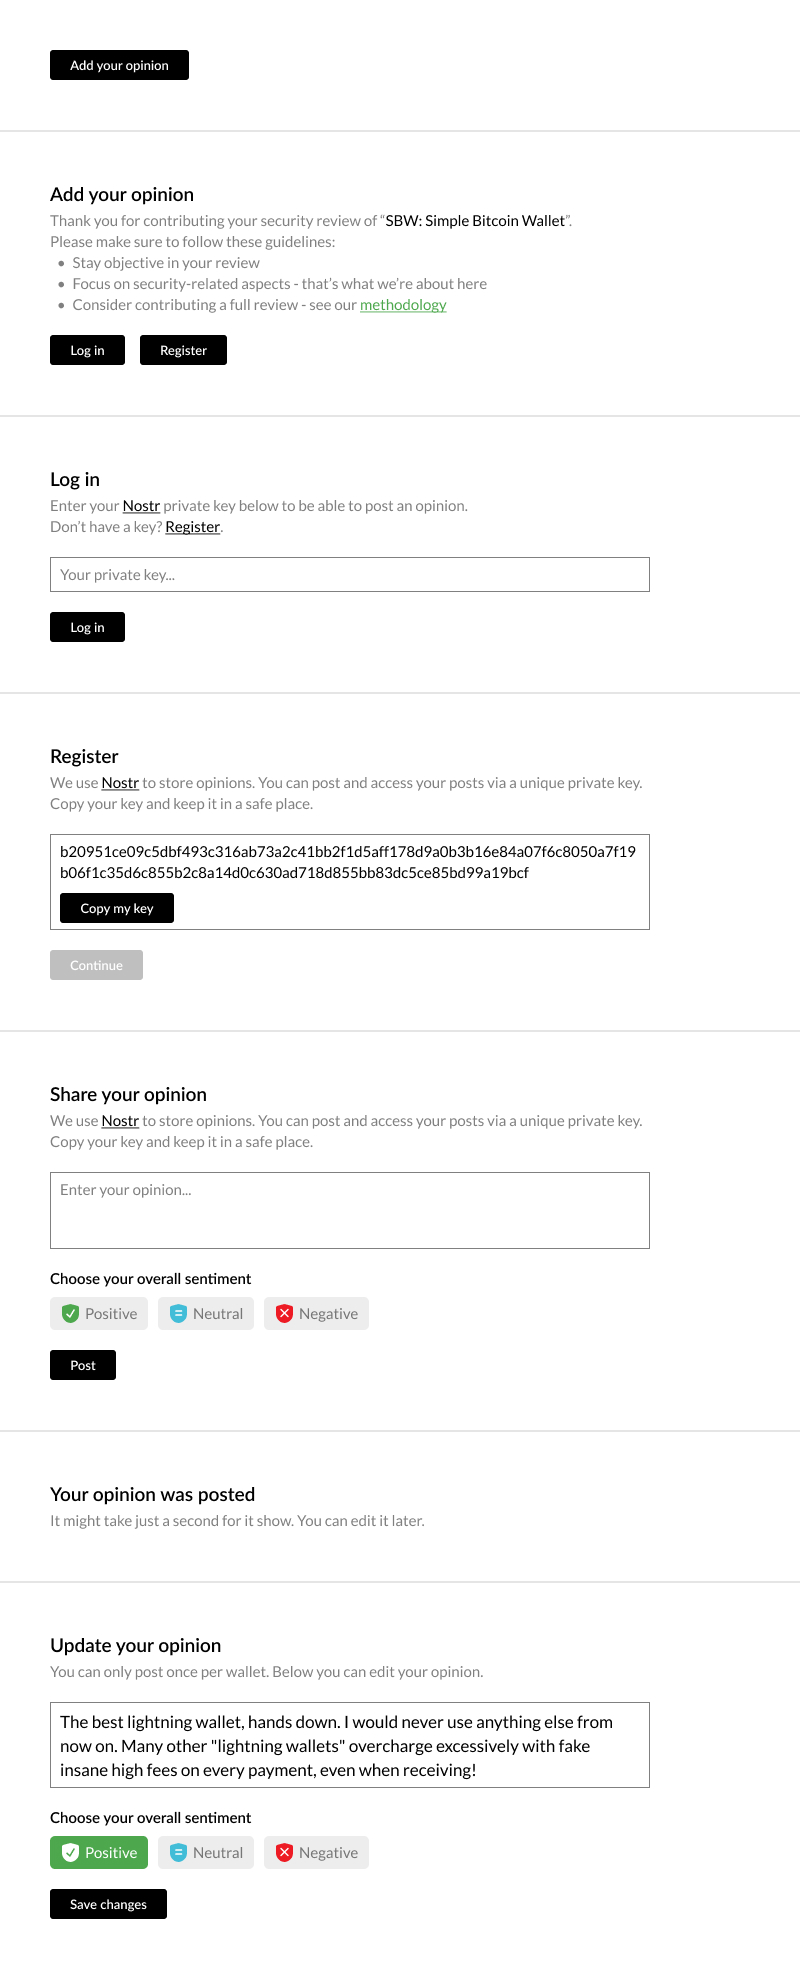The image size is (800, 1969).
Task: Select the green Positive sentiment icon
Action: point(70,1313)
